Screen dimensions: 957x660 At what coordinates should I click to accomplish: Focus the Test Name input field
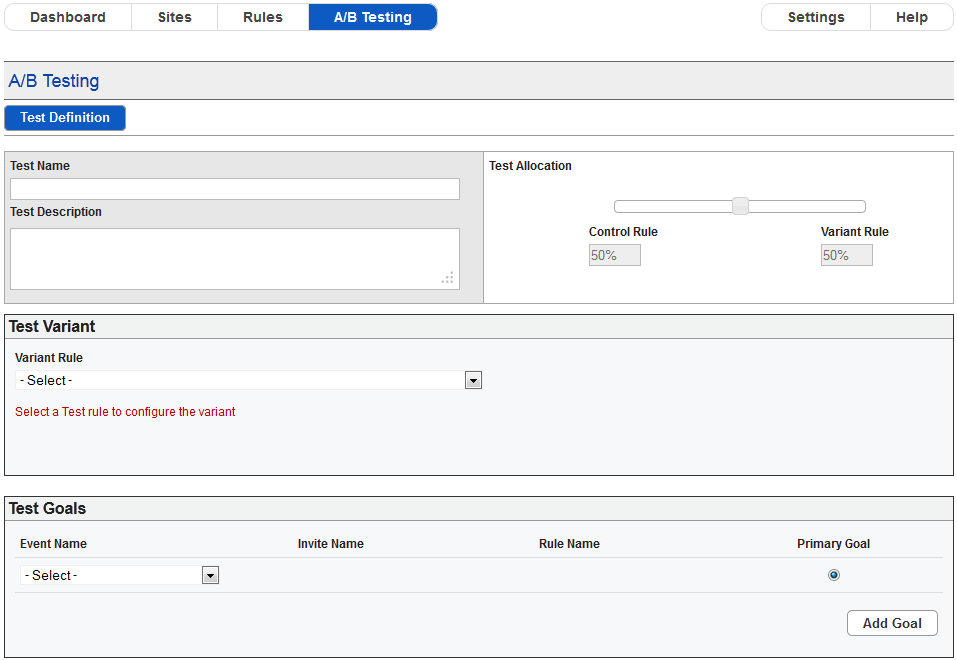point(235,189)
